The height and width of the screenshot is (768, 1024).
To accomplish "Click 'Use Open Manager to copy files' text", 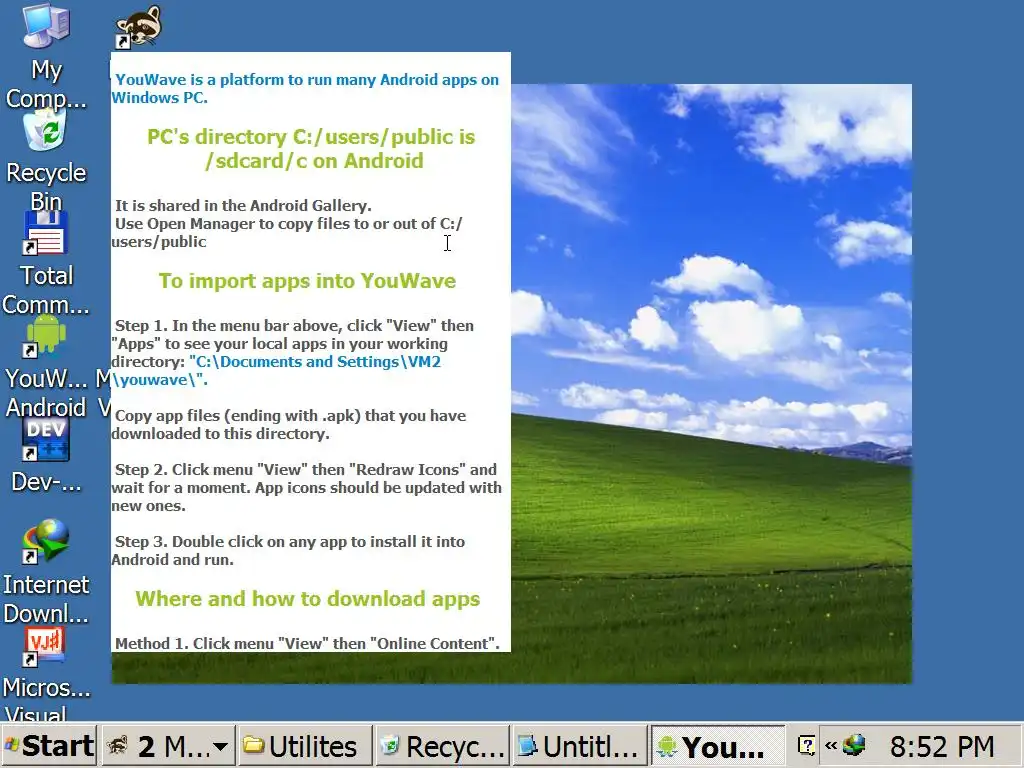I will [287, 232].
